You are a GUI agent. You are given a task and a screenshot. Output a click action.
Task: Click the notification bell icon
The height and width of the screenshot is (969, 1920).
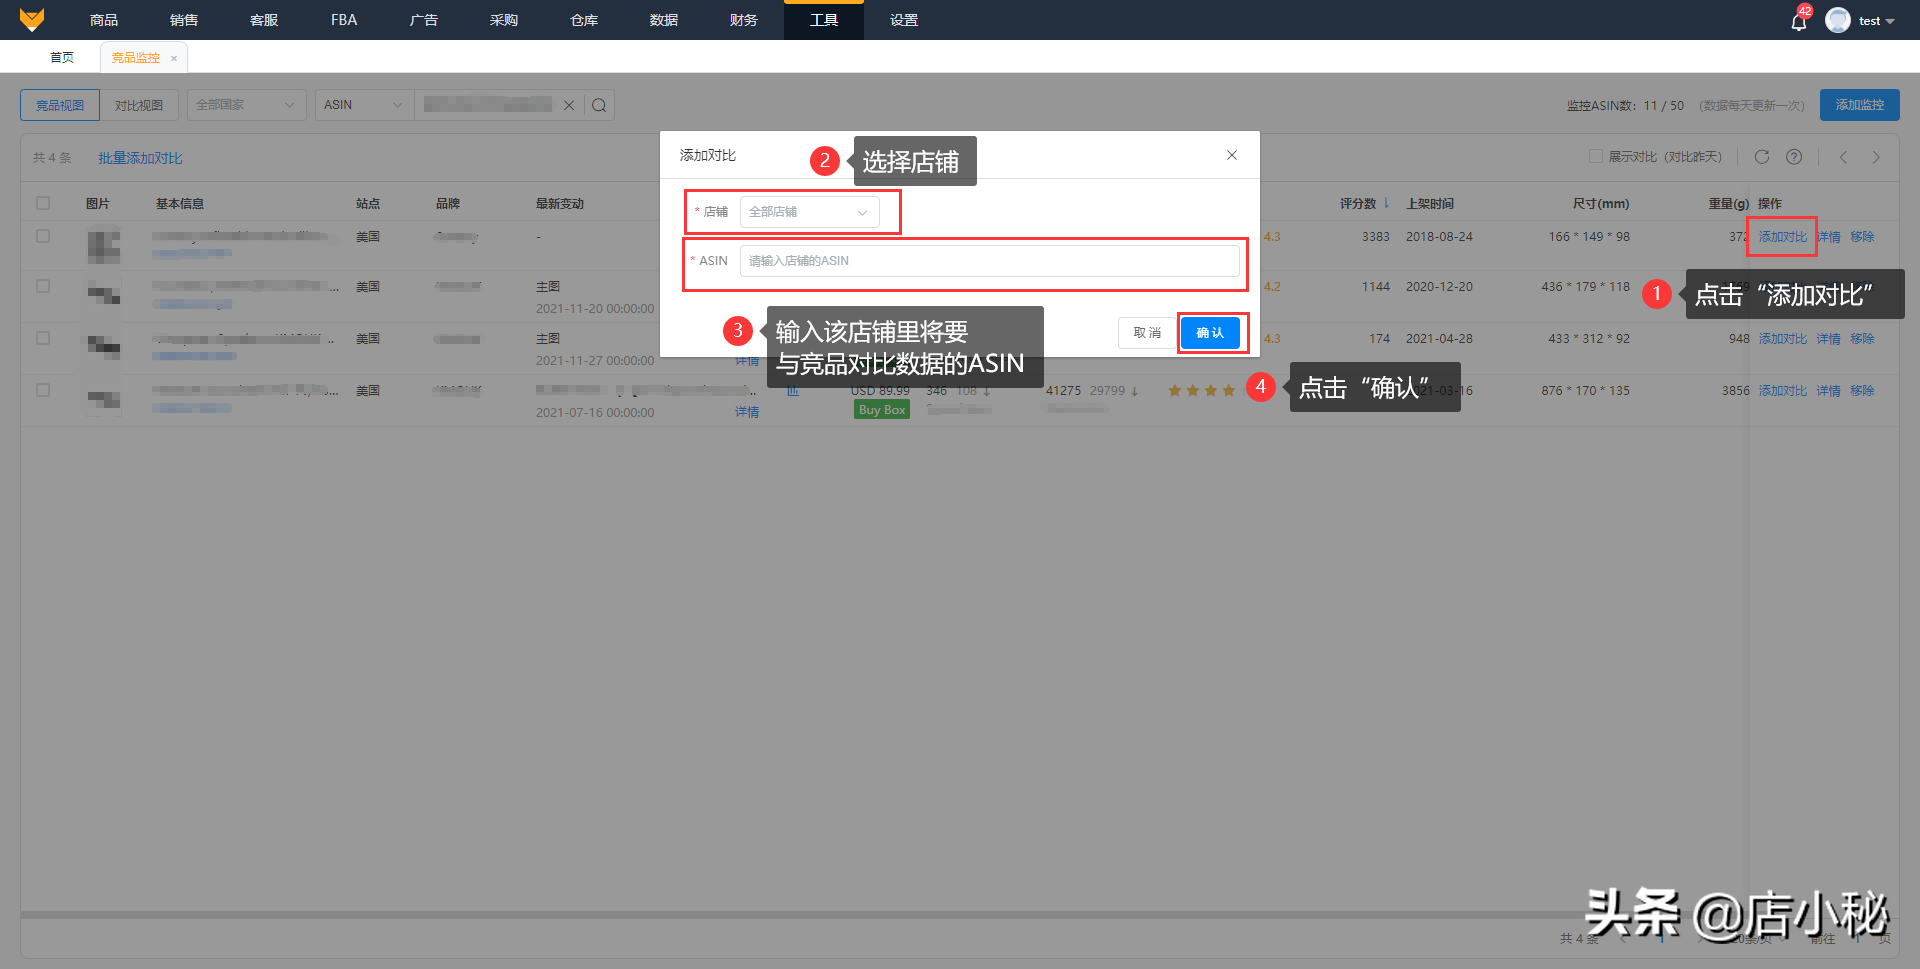pyautogui.click(x=1797, y=20)
